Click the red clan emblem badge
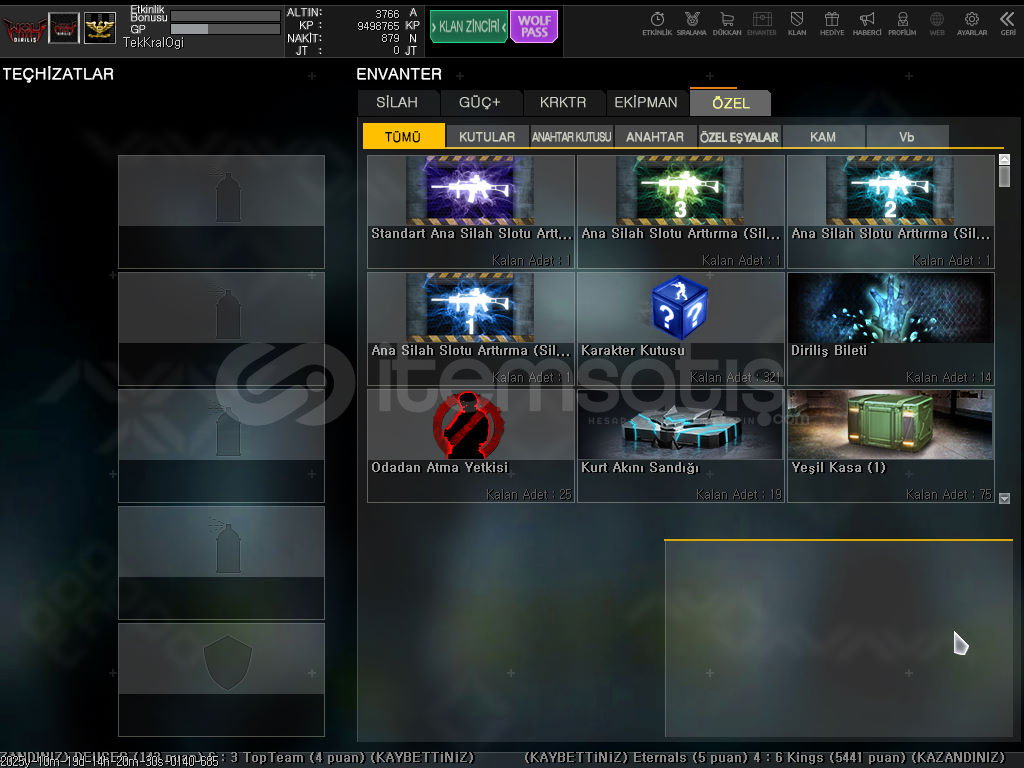Image resolution: width=1024 pixels, height=768 pixels. (64, 28)
